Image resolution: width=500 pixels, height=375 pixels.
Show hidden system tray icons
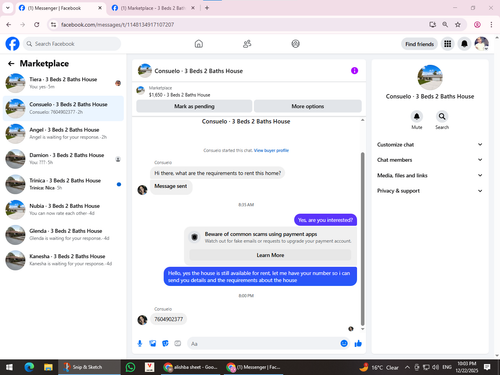[x=407, y=367]
